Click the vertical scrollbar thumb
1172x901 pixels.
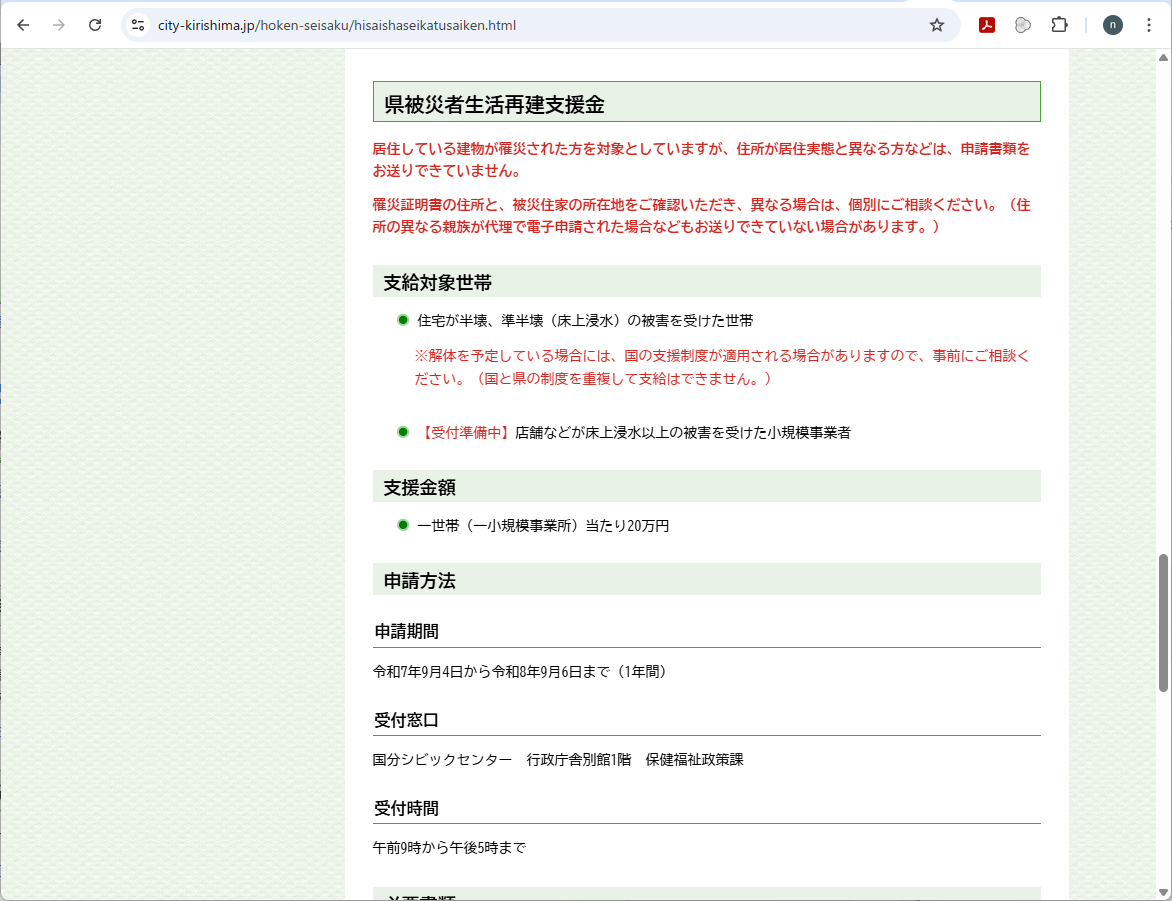point(1163,620)
